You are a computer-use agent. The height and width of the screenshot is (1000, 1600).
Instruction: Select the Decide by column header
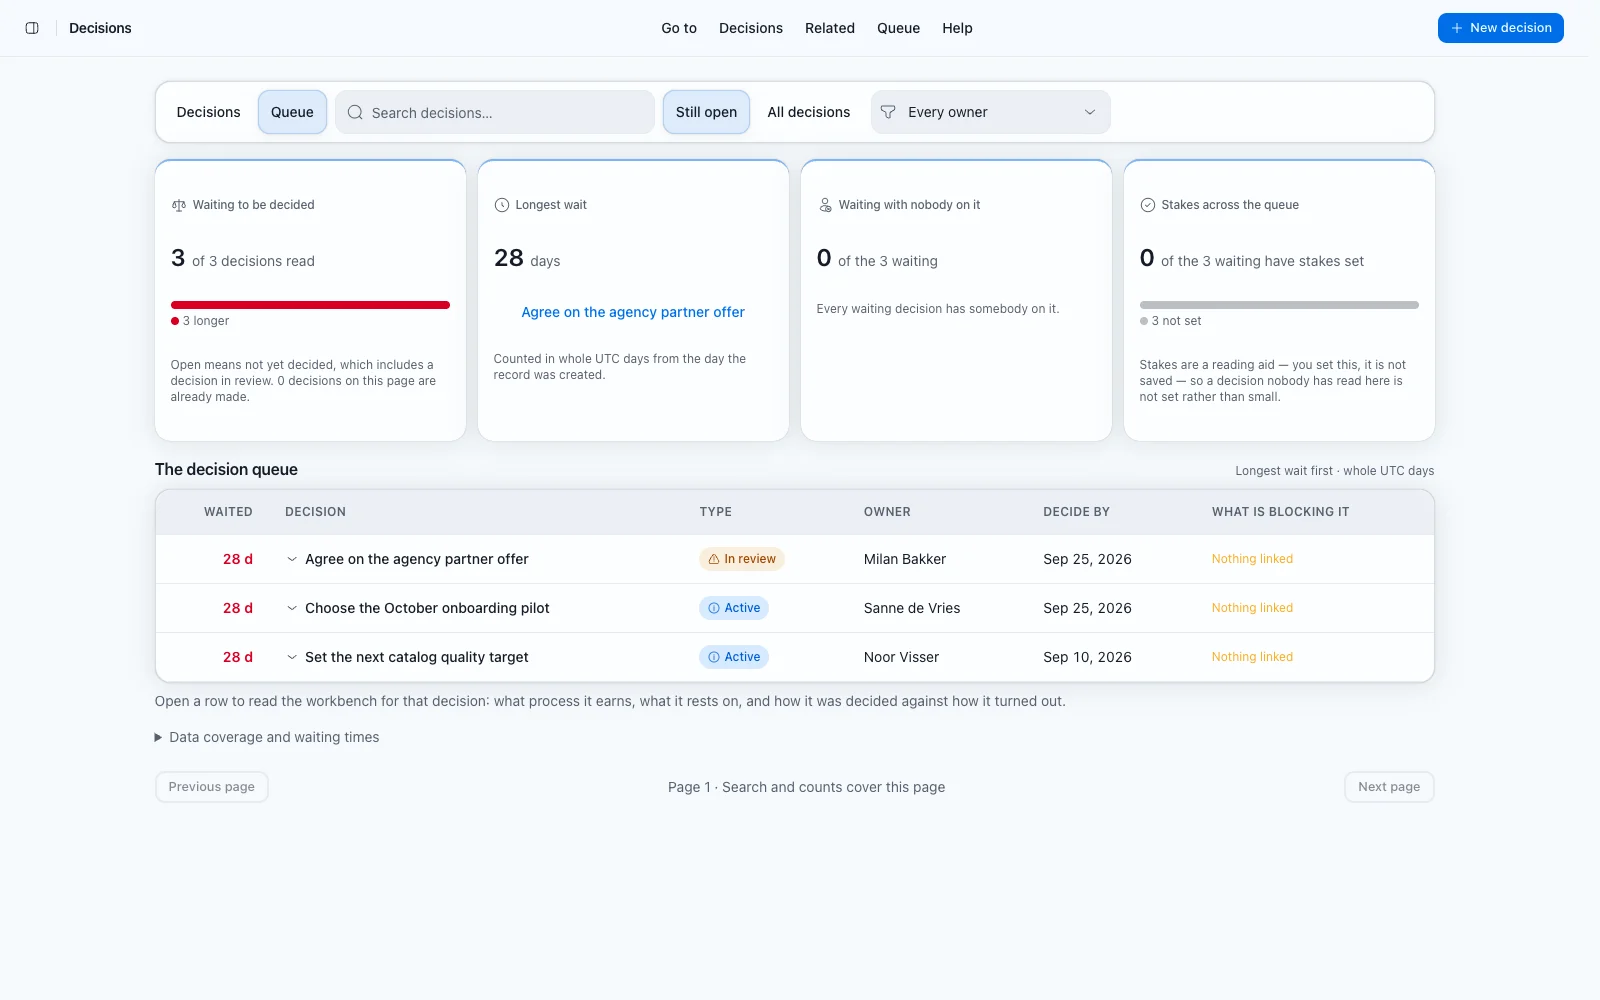(x=1076, y=512)
